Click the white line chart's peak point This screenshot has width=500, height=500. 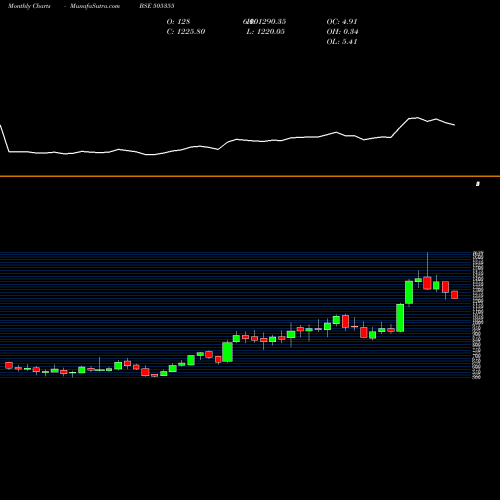tap(417, 117)
